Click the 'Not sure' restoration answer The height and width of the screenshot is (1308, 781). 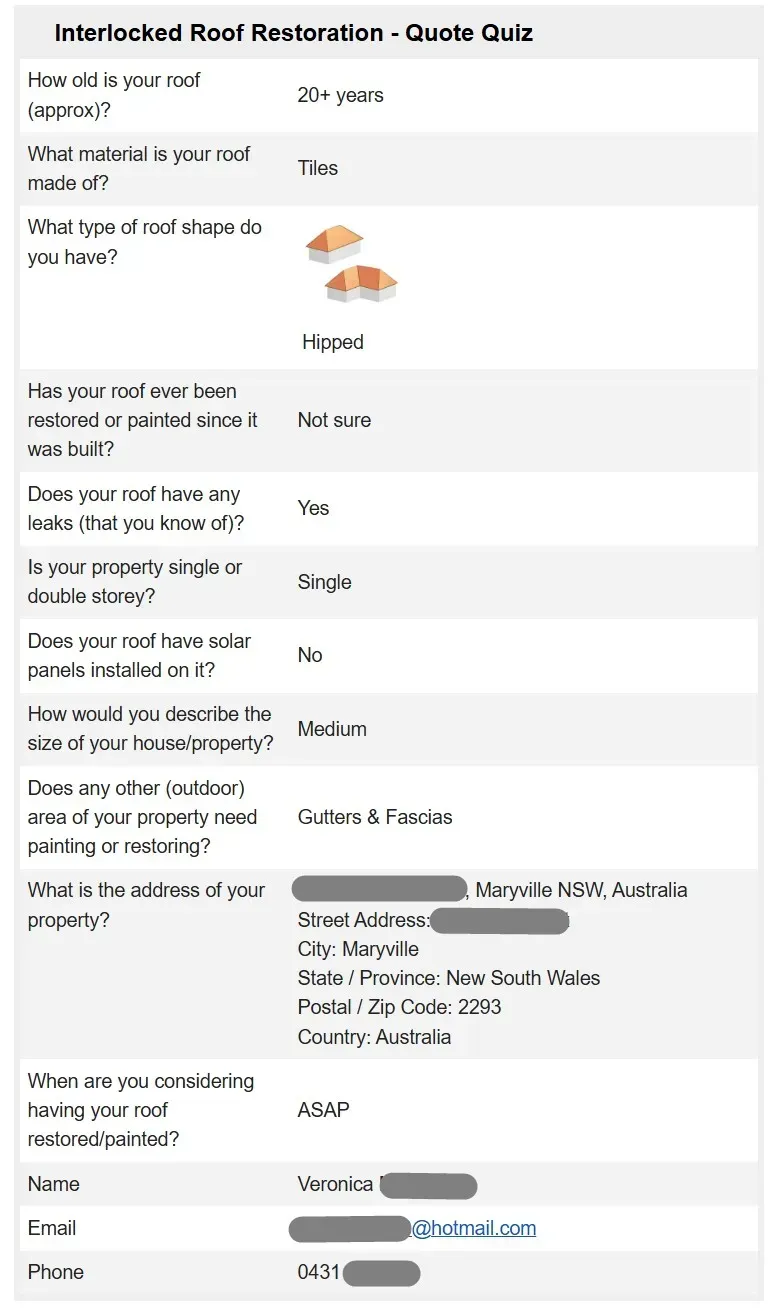point(334,420)
